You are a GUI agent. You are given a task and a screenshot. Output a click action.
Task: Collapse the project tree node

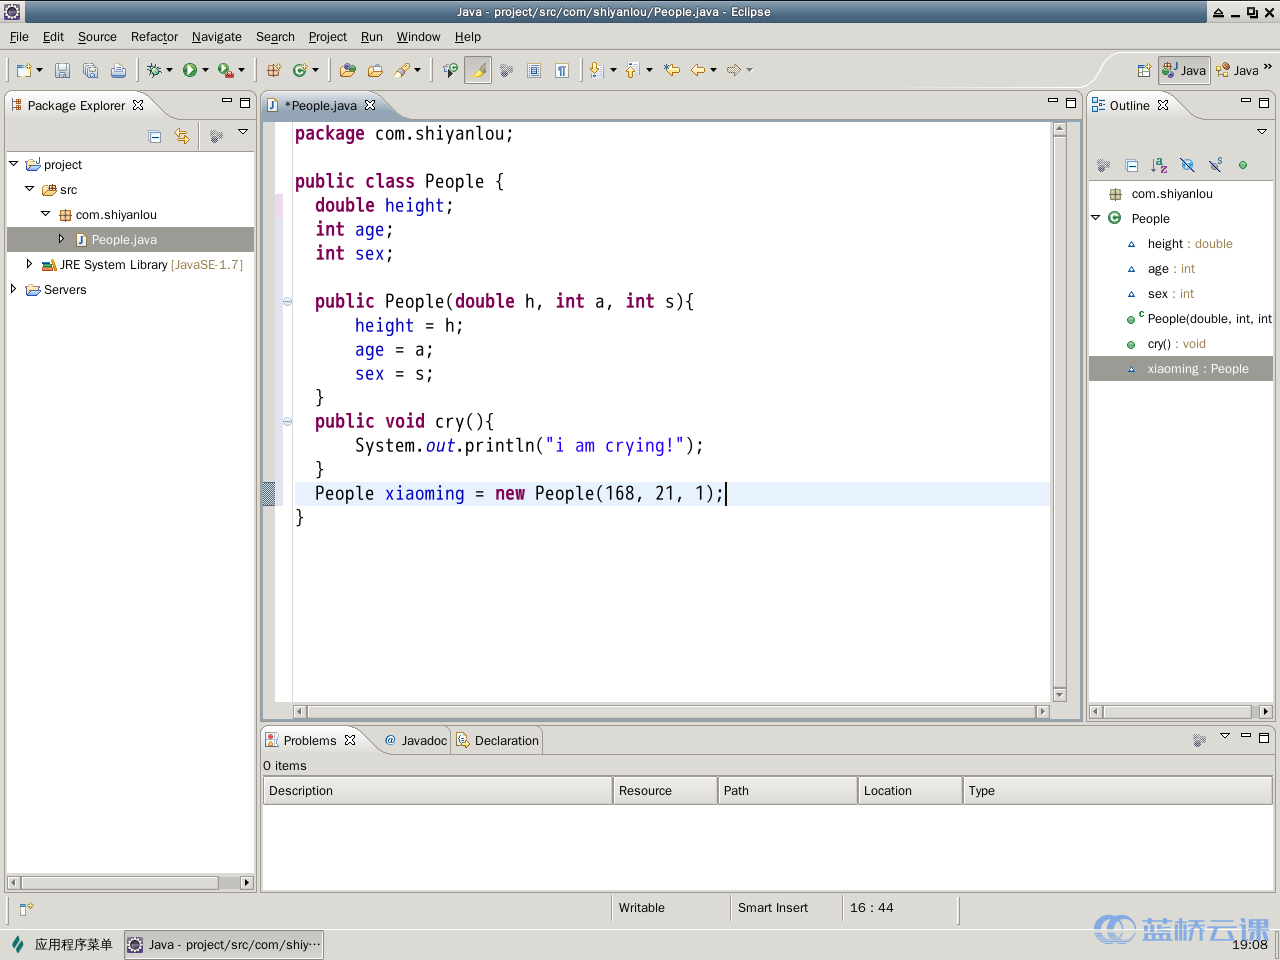[13, 163]
